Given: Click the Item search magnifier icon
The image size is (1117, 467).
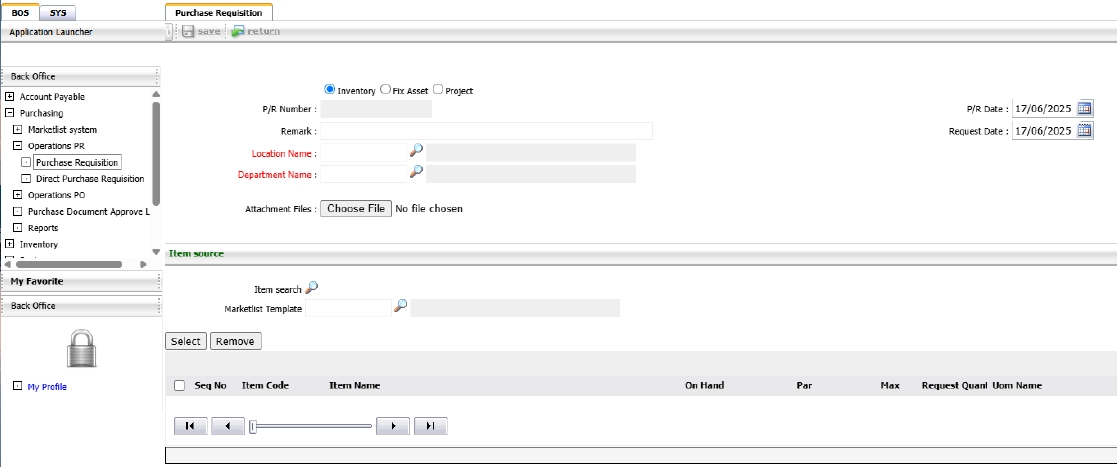Looking at the screenshot, I should [x=312, y=287].
